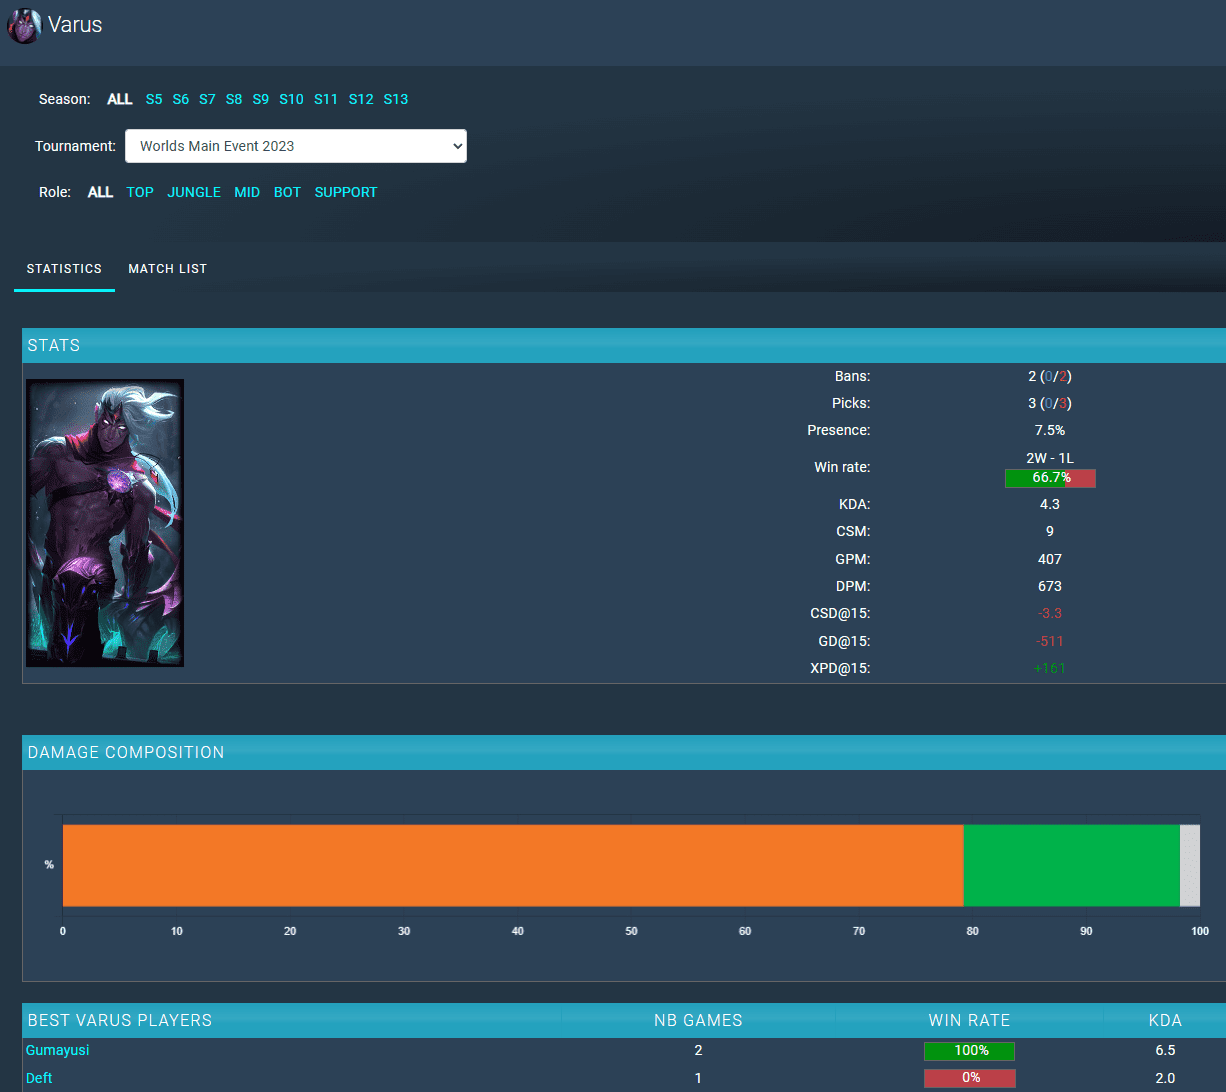Click the XPD@15 value +161
The height and width of the screenshot is (1092, 1226).
[x=1050, y=668]
